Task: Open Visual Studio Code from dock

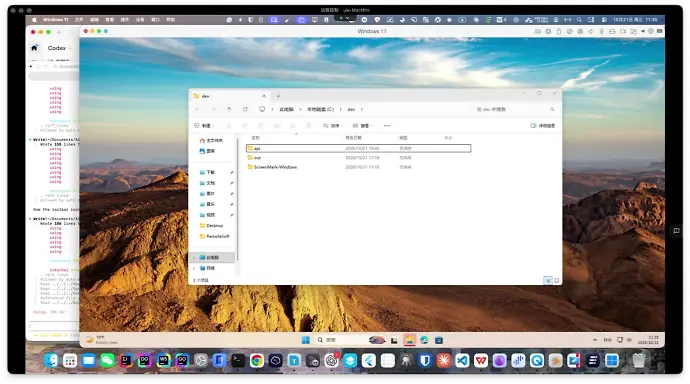Action: [462, 361]
